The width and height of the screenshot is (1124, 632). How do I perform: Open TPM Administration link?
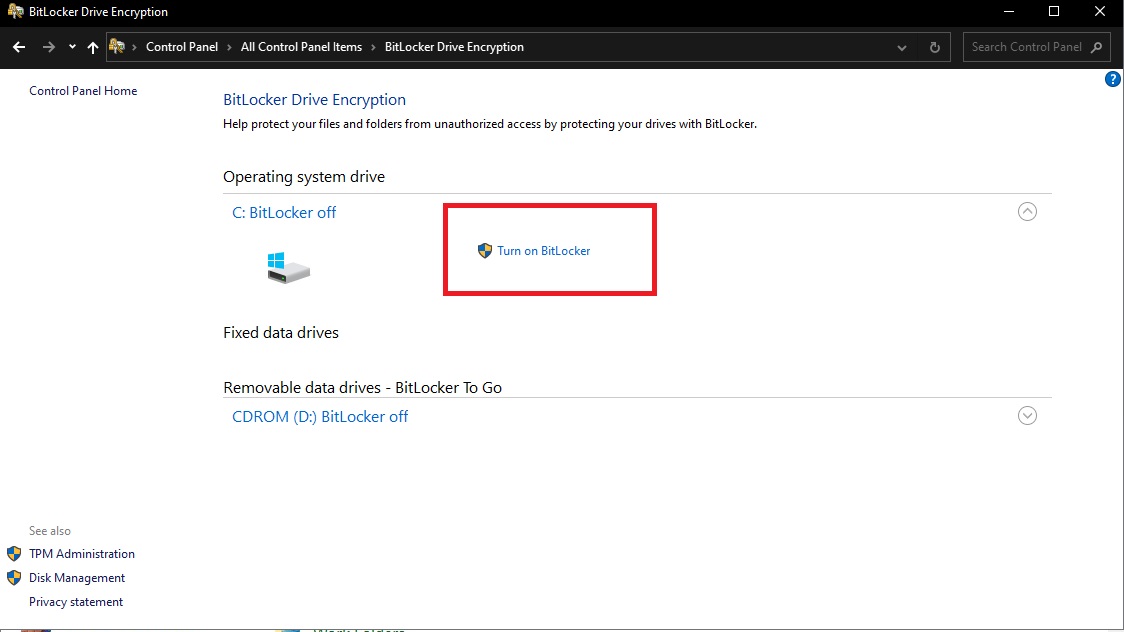82,554
